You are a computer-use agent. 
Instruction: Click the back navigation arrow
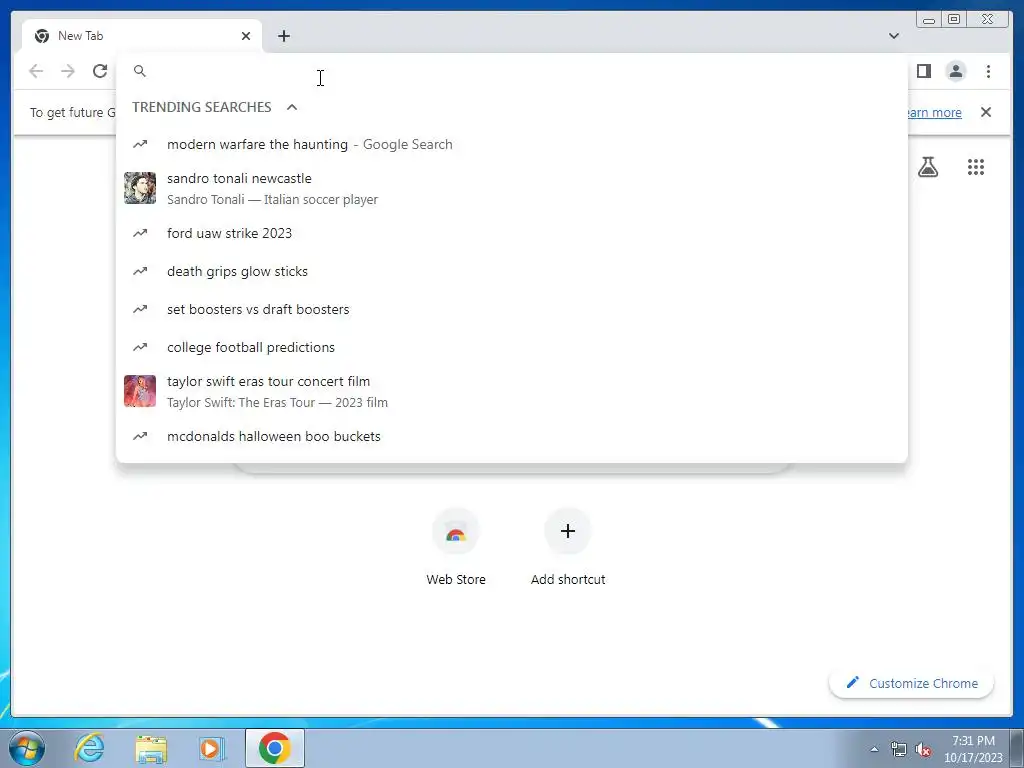click(x=36, y=71)
